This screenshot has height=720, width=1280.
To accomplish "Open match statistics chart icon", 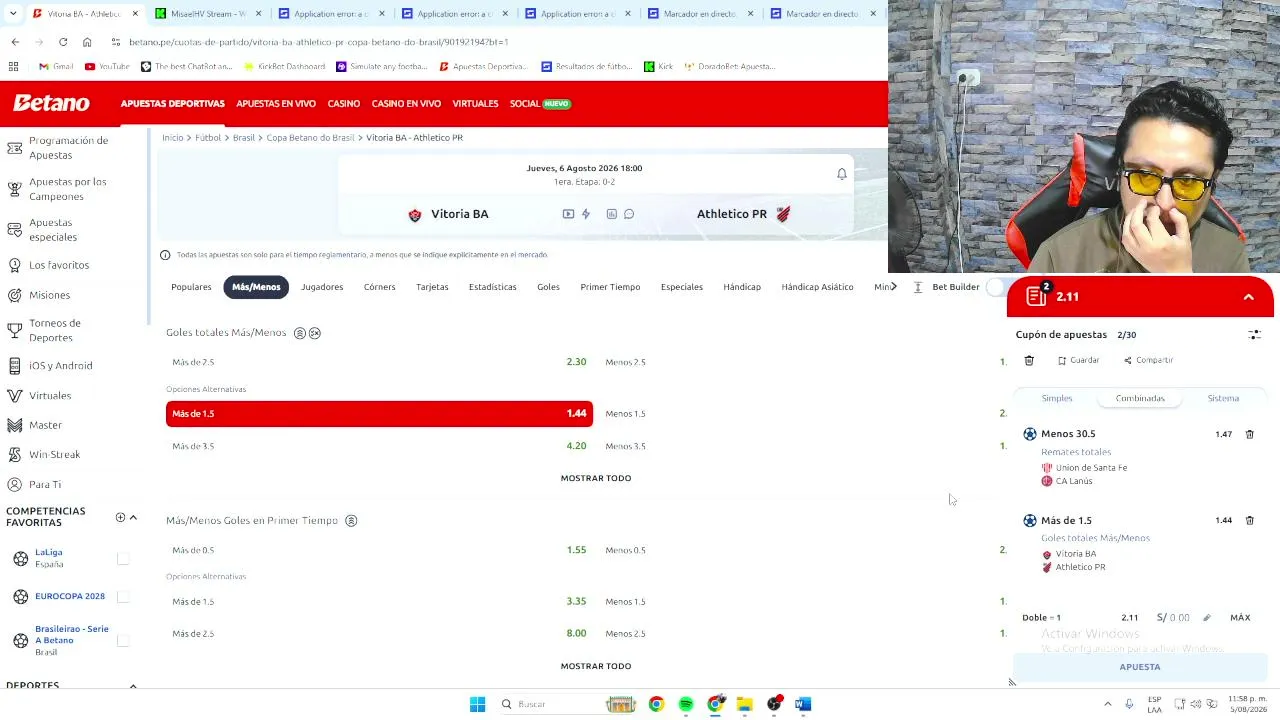I will click(x=611, y=214).
